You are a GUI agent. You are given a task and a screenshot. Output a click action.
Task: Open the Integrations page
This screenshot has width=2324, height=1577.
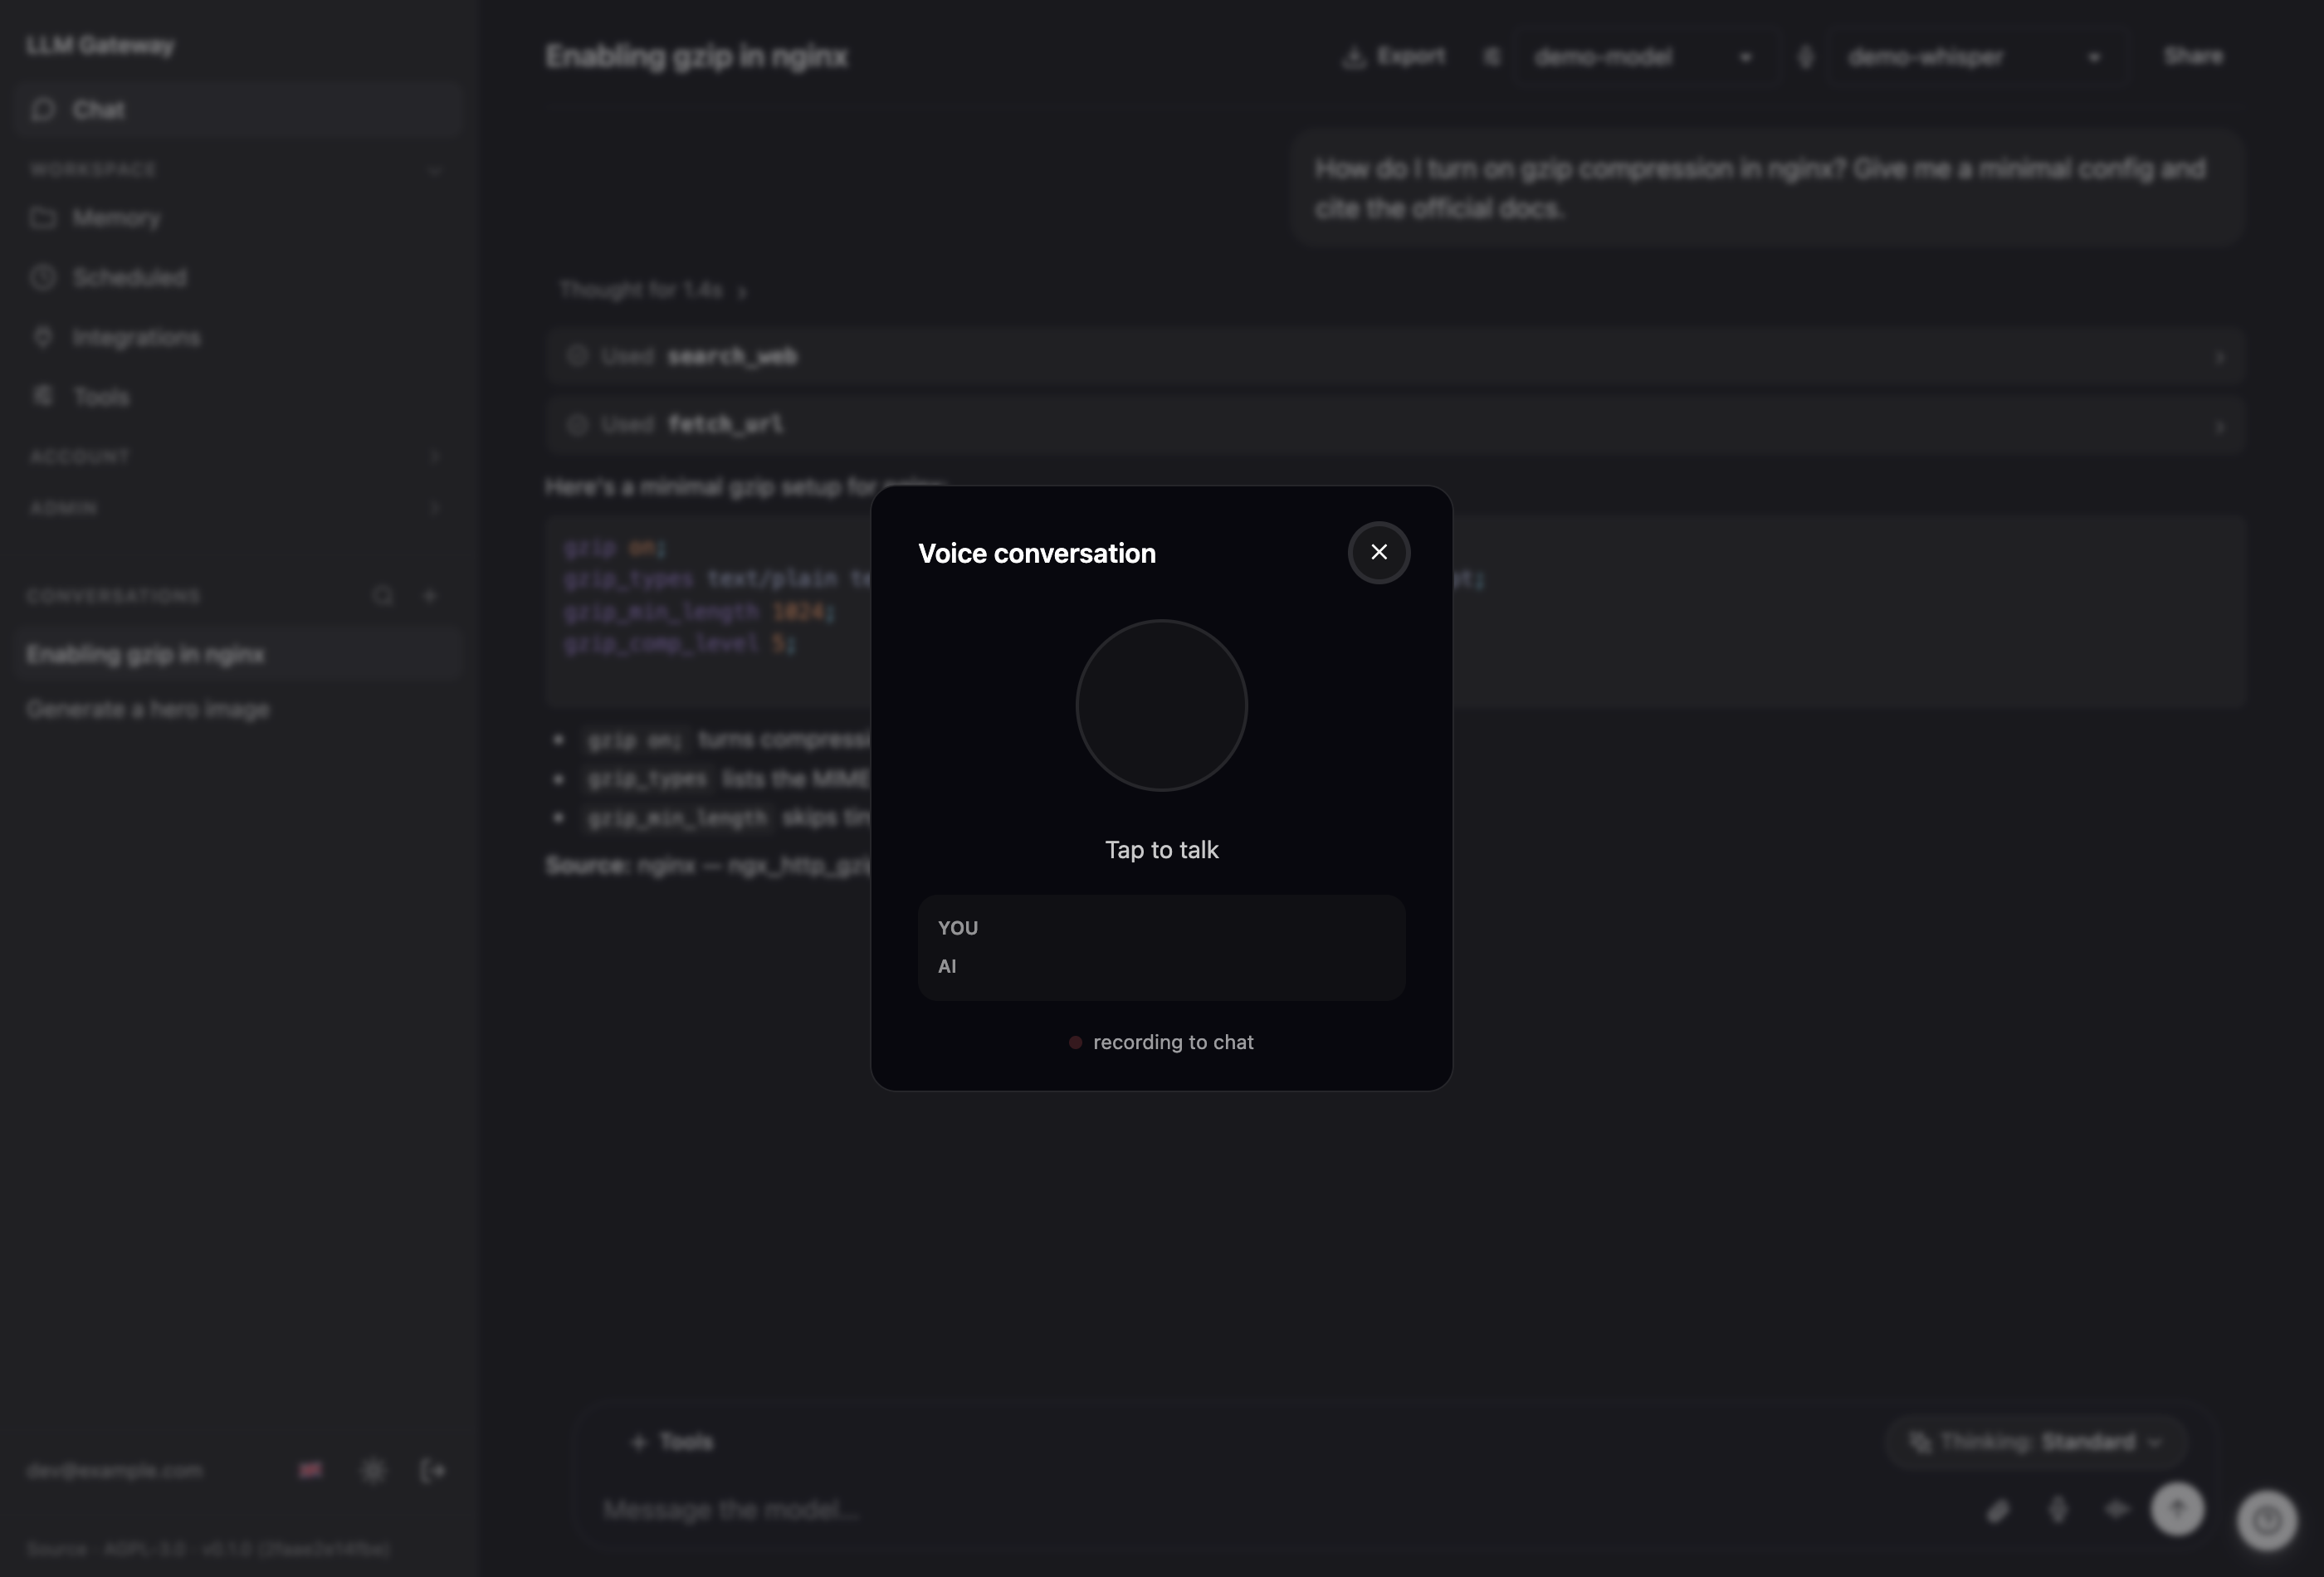[238, 338]
